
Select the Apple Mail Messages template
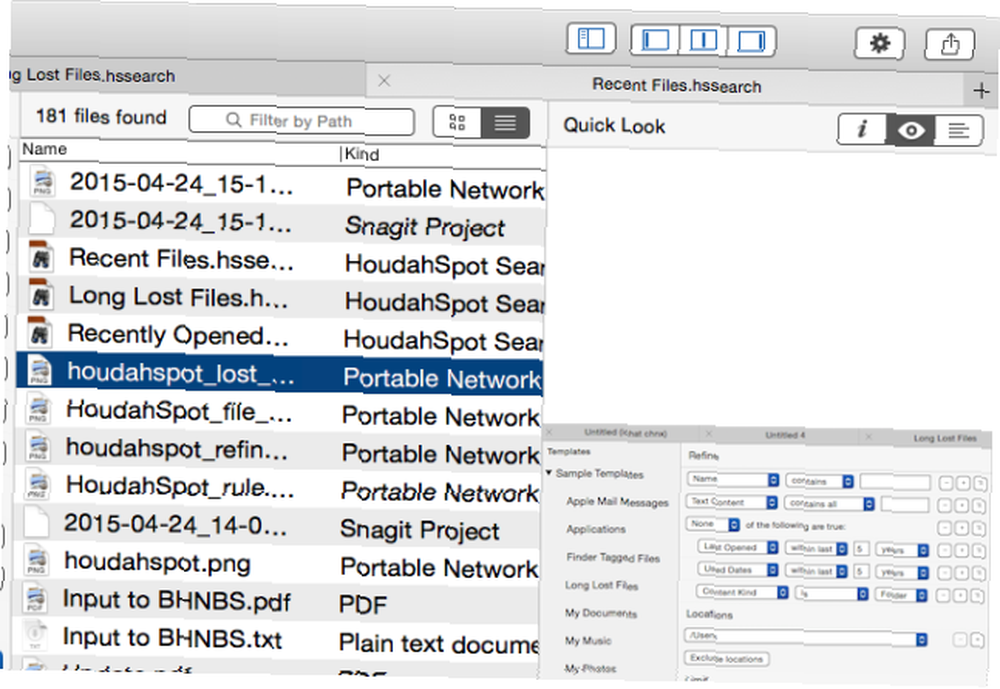617,502
